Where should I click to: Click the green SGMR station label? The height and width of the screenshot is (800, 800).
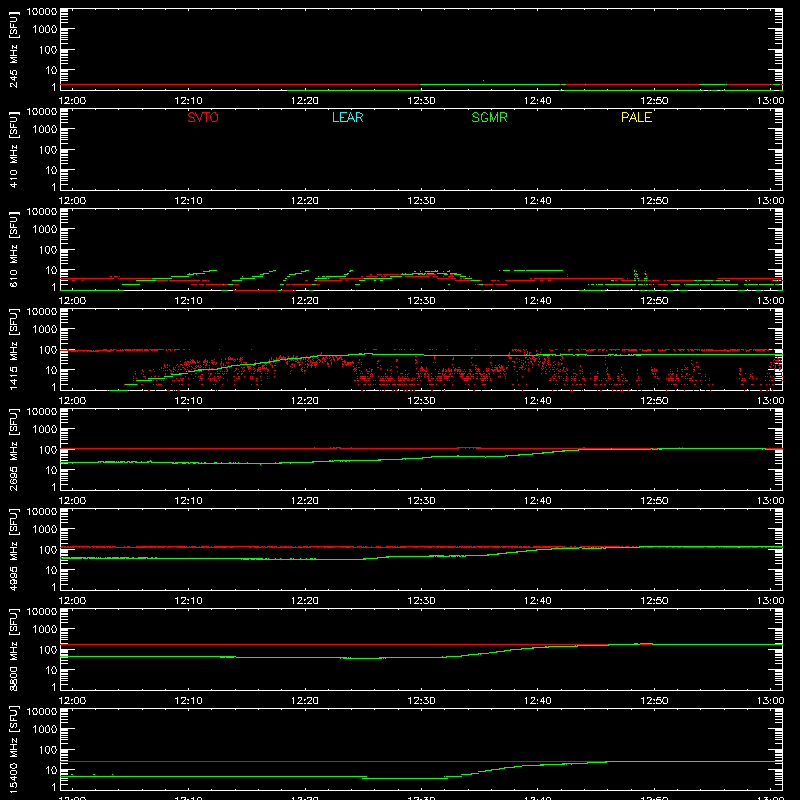(489, 117)
